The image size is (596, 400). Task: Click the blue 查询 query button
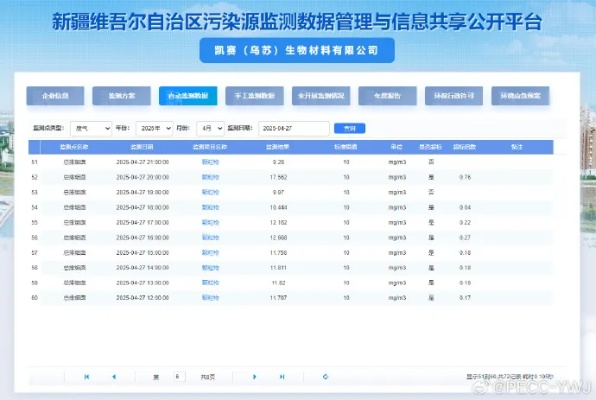350,129
